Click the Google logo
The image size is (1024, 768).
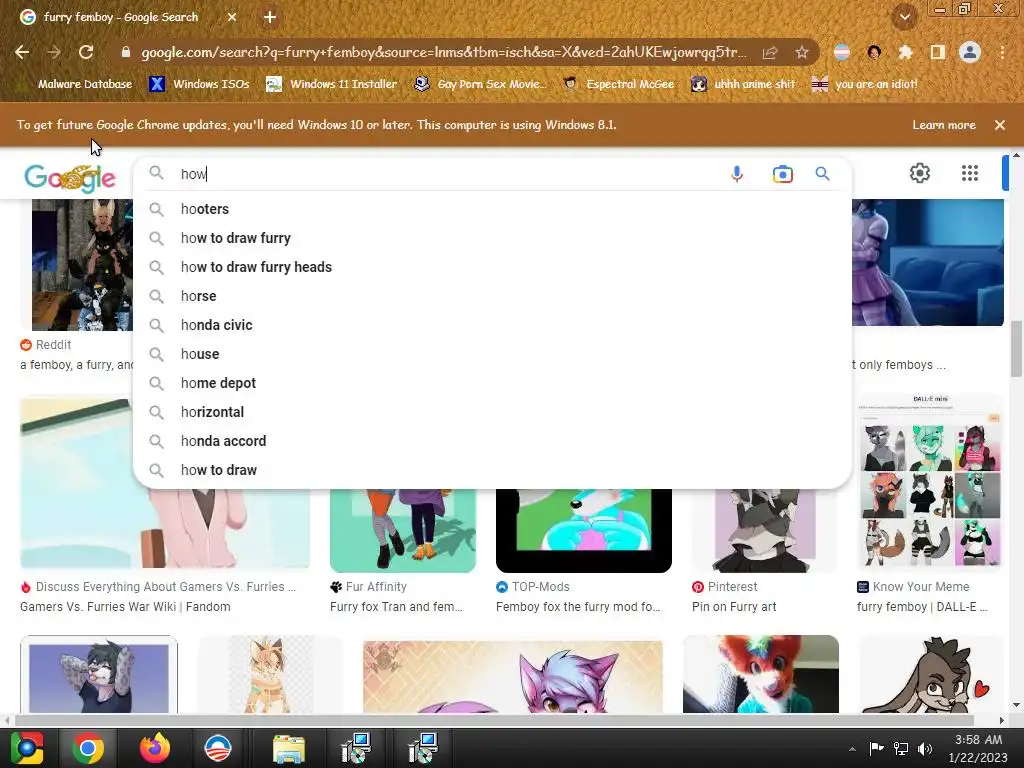coord(69,178)
